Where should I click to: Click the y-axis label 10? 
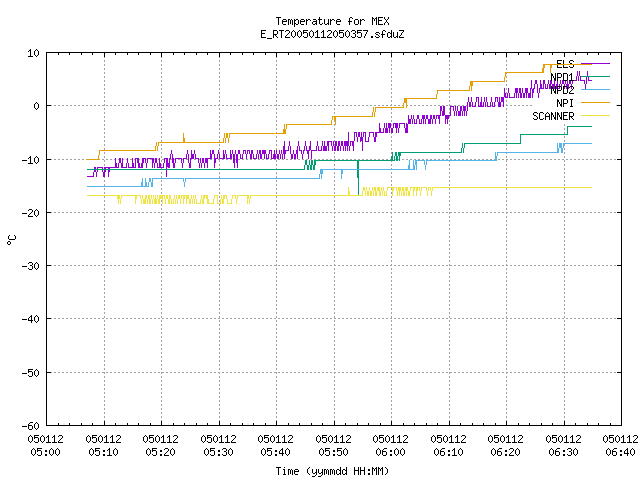(33, 53)
